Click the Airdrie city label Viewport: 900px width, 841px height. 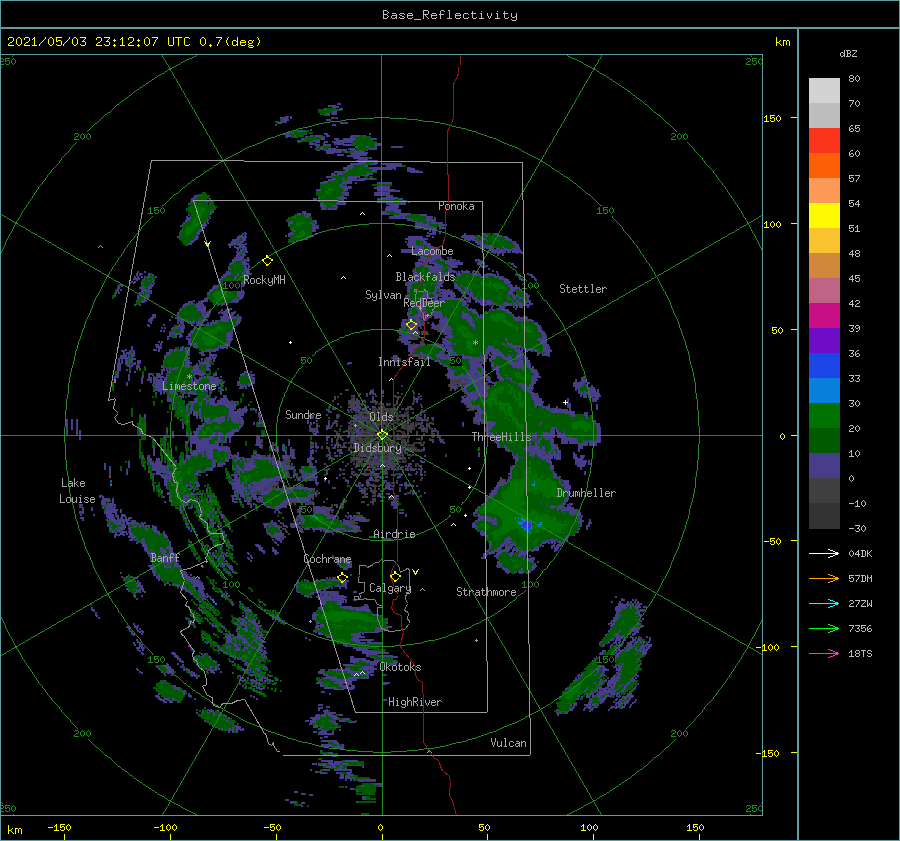tap(394, 534)
